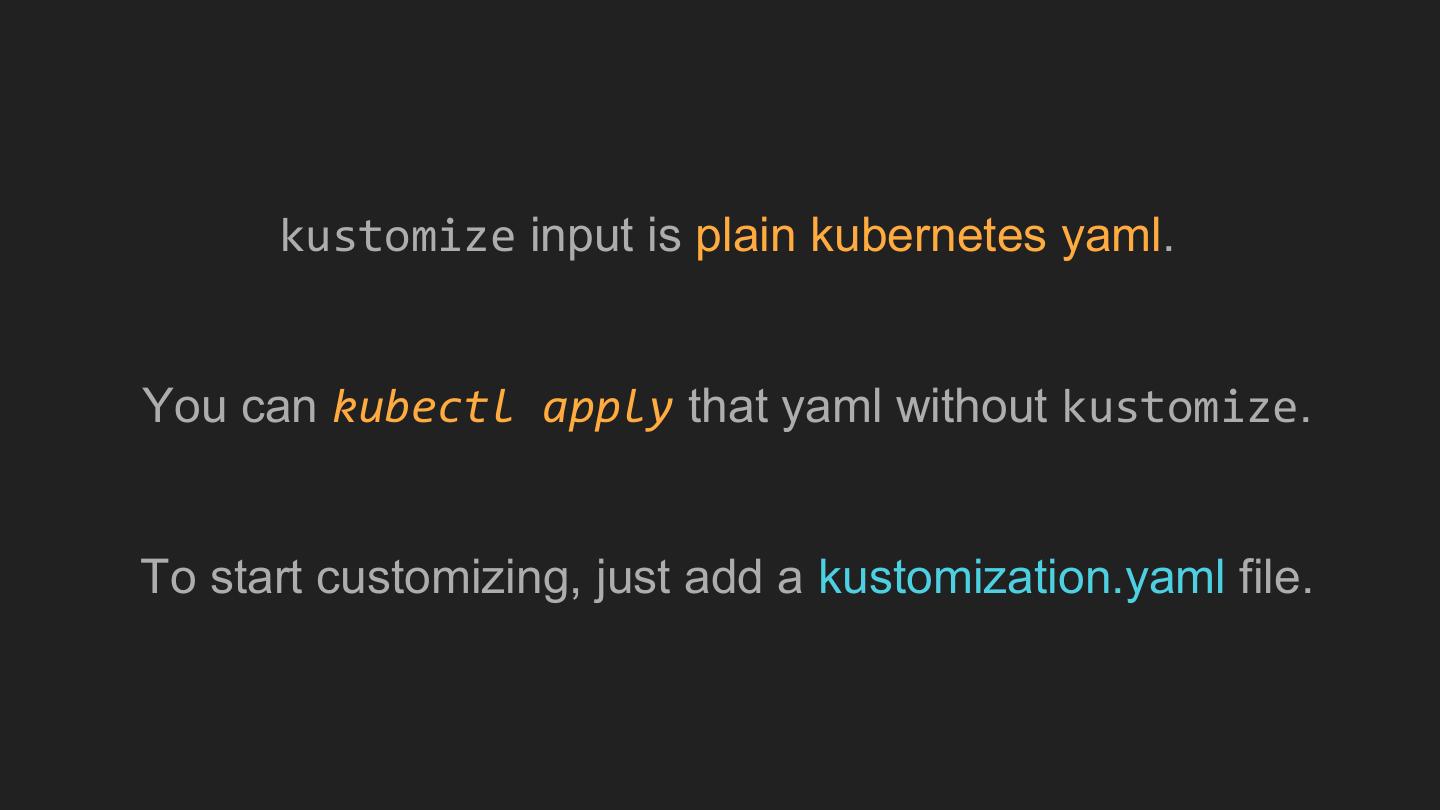
Task: Click the words "input is"
Action: coord(605,236)
